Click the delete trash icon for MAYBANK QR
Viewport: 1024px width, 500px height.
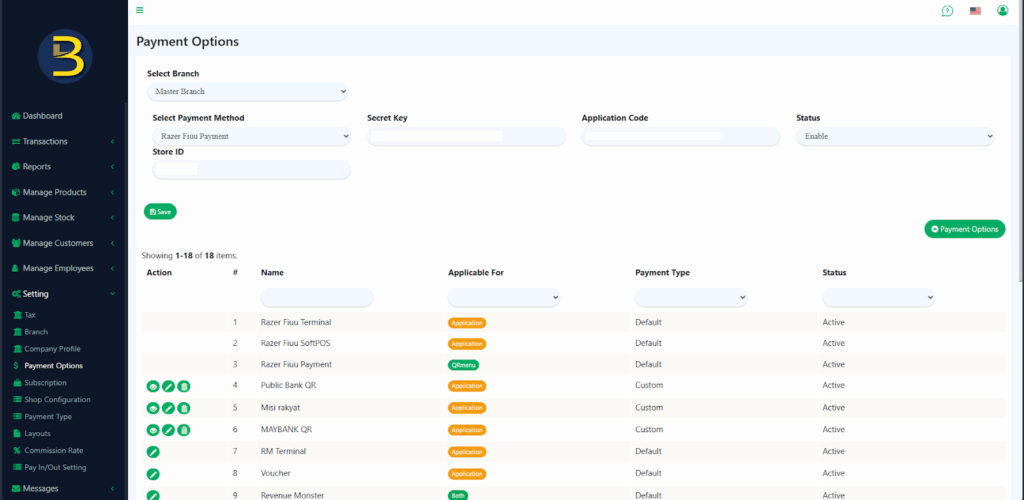(x=184, y=430)
